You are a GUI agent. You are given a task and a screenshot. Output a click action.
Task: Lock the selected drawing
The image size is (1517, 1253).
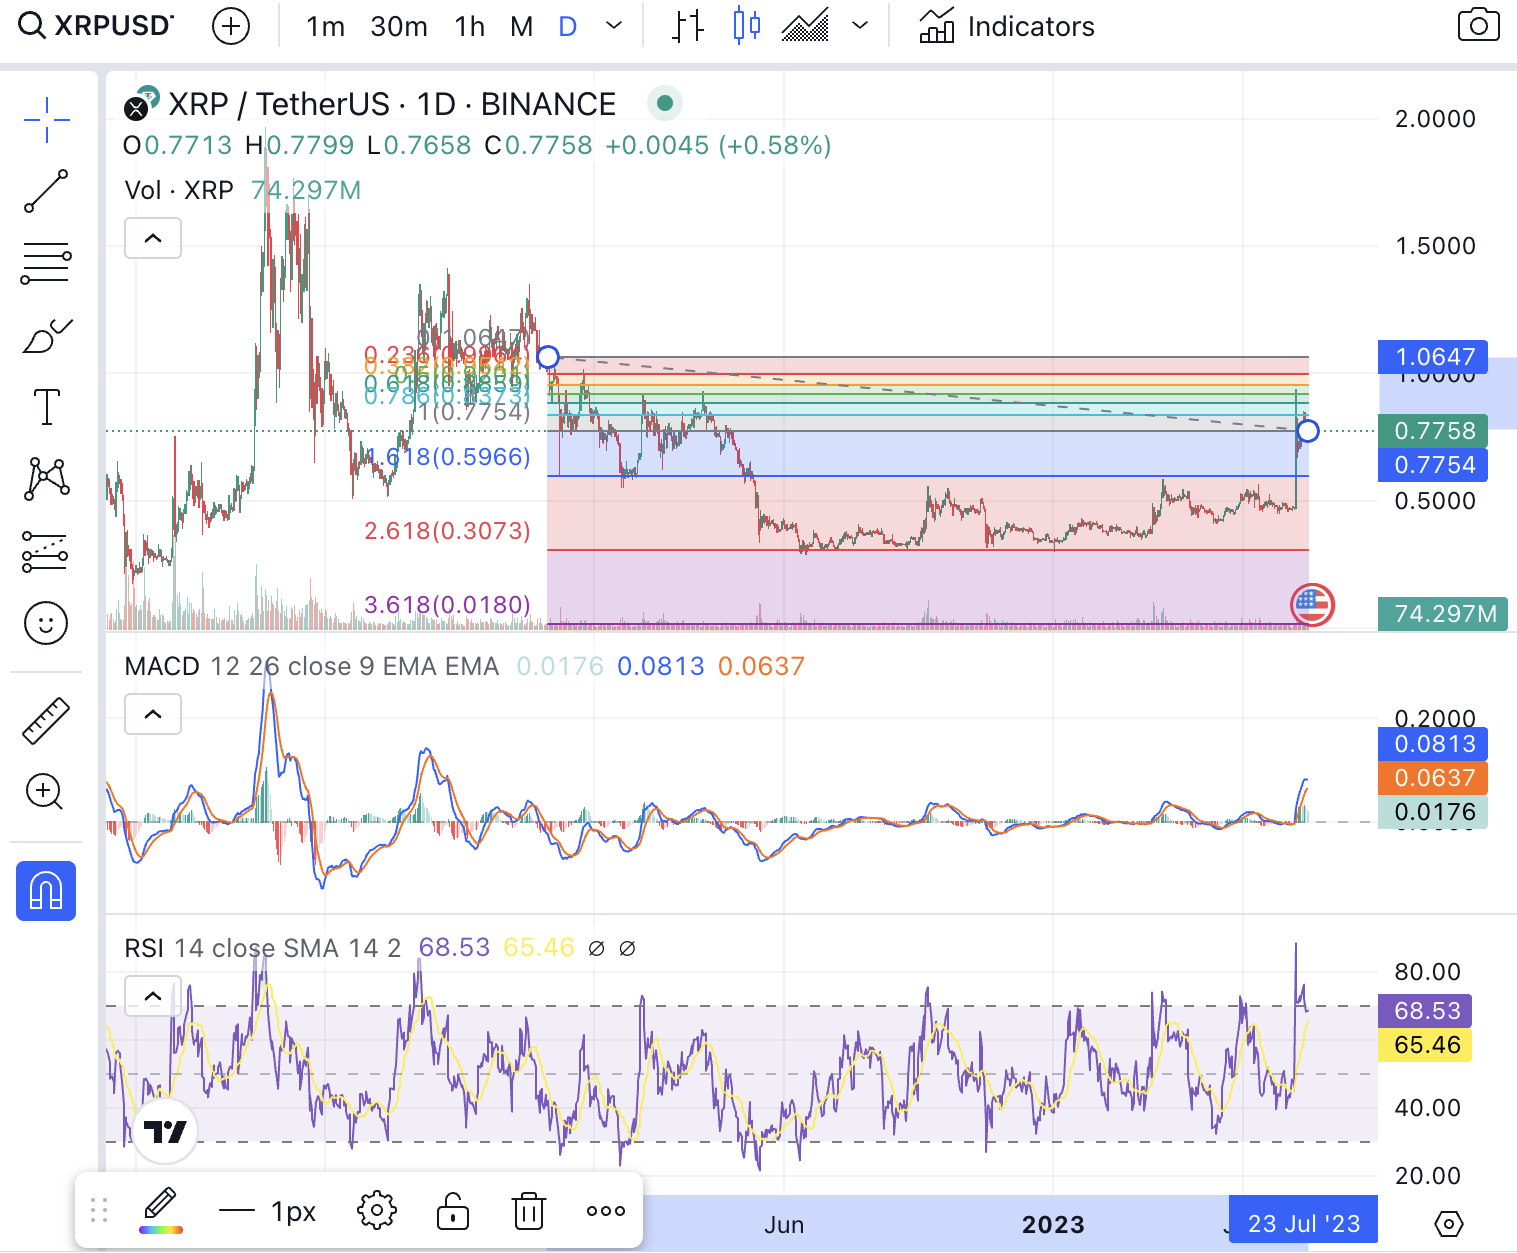pos(453,1210)
